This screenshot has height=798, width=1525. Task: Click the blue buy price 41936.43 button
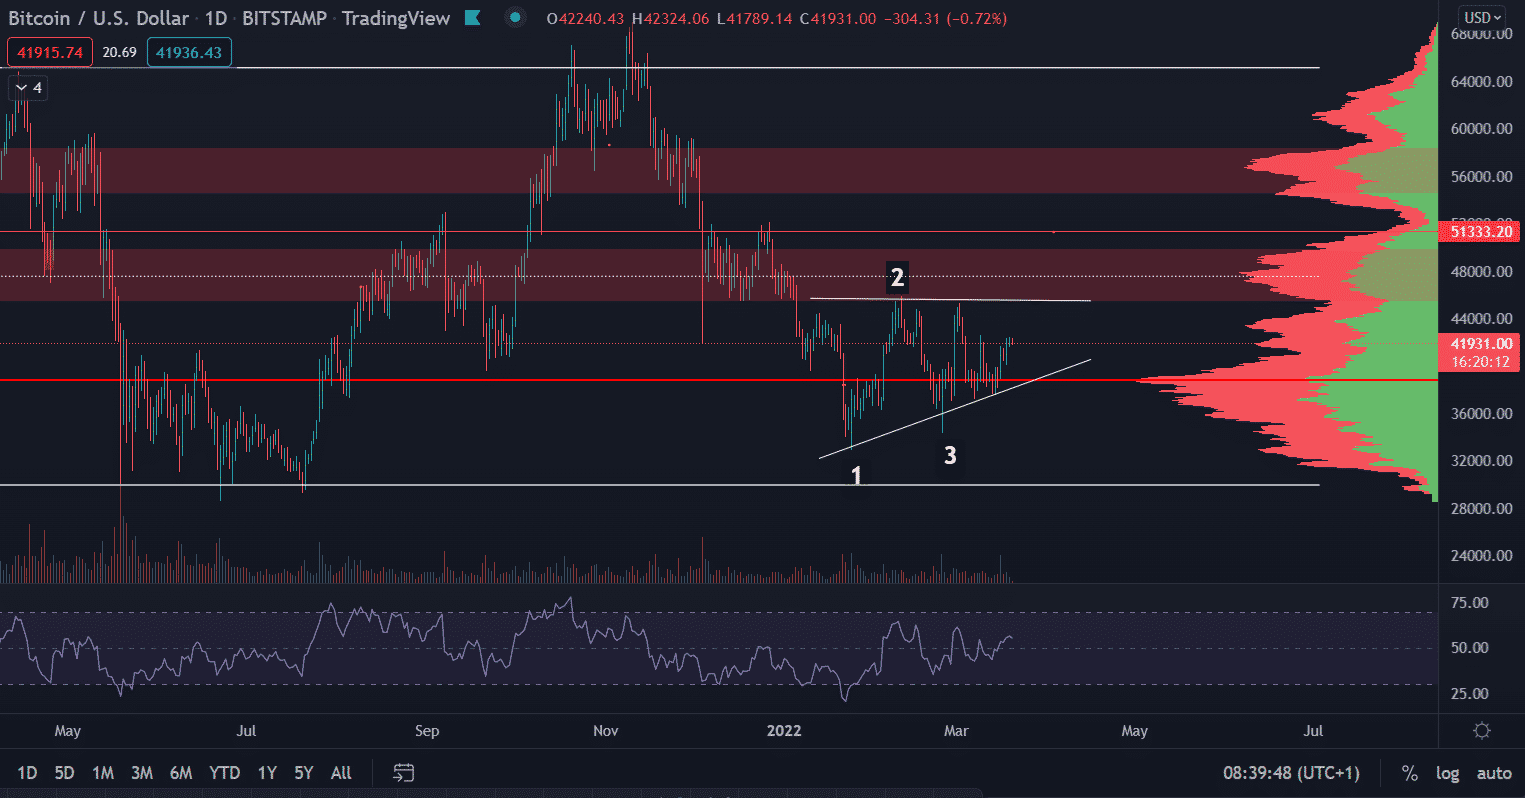[189, 52]
